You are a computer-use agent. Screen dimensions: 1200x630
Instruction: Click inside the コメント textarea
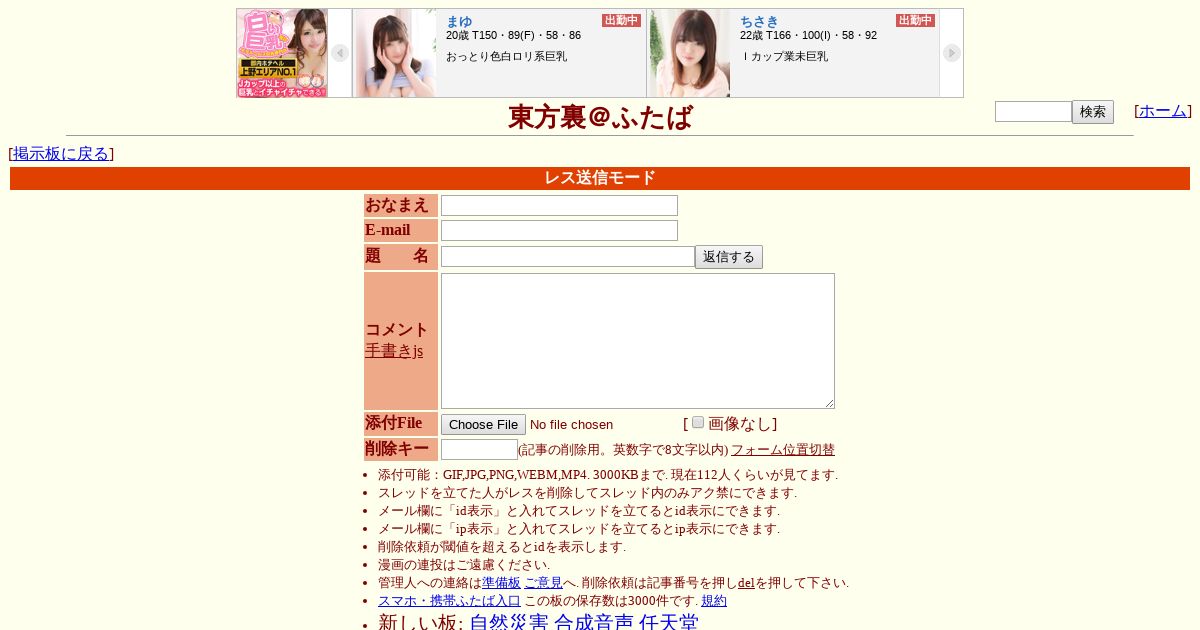[638, 341]
